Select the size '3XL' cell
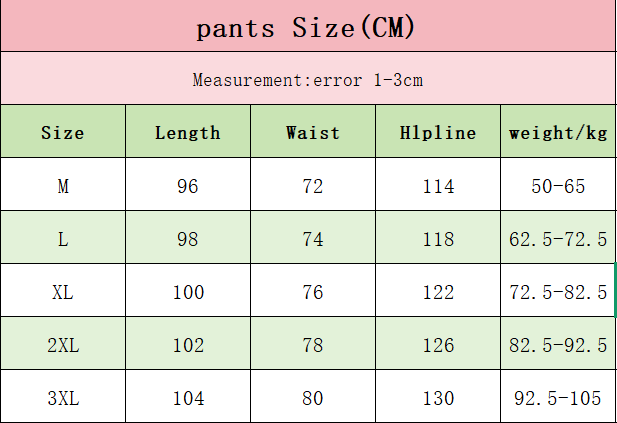 click(63, 397)
